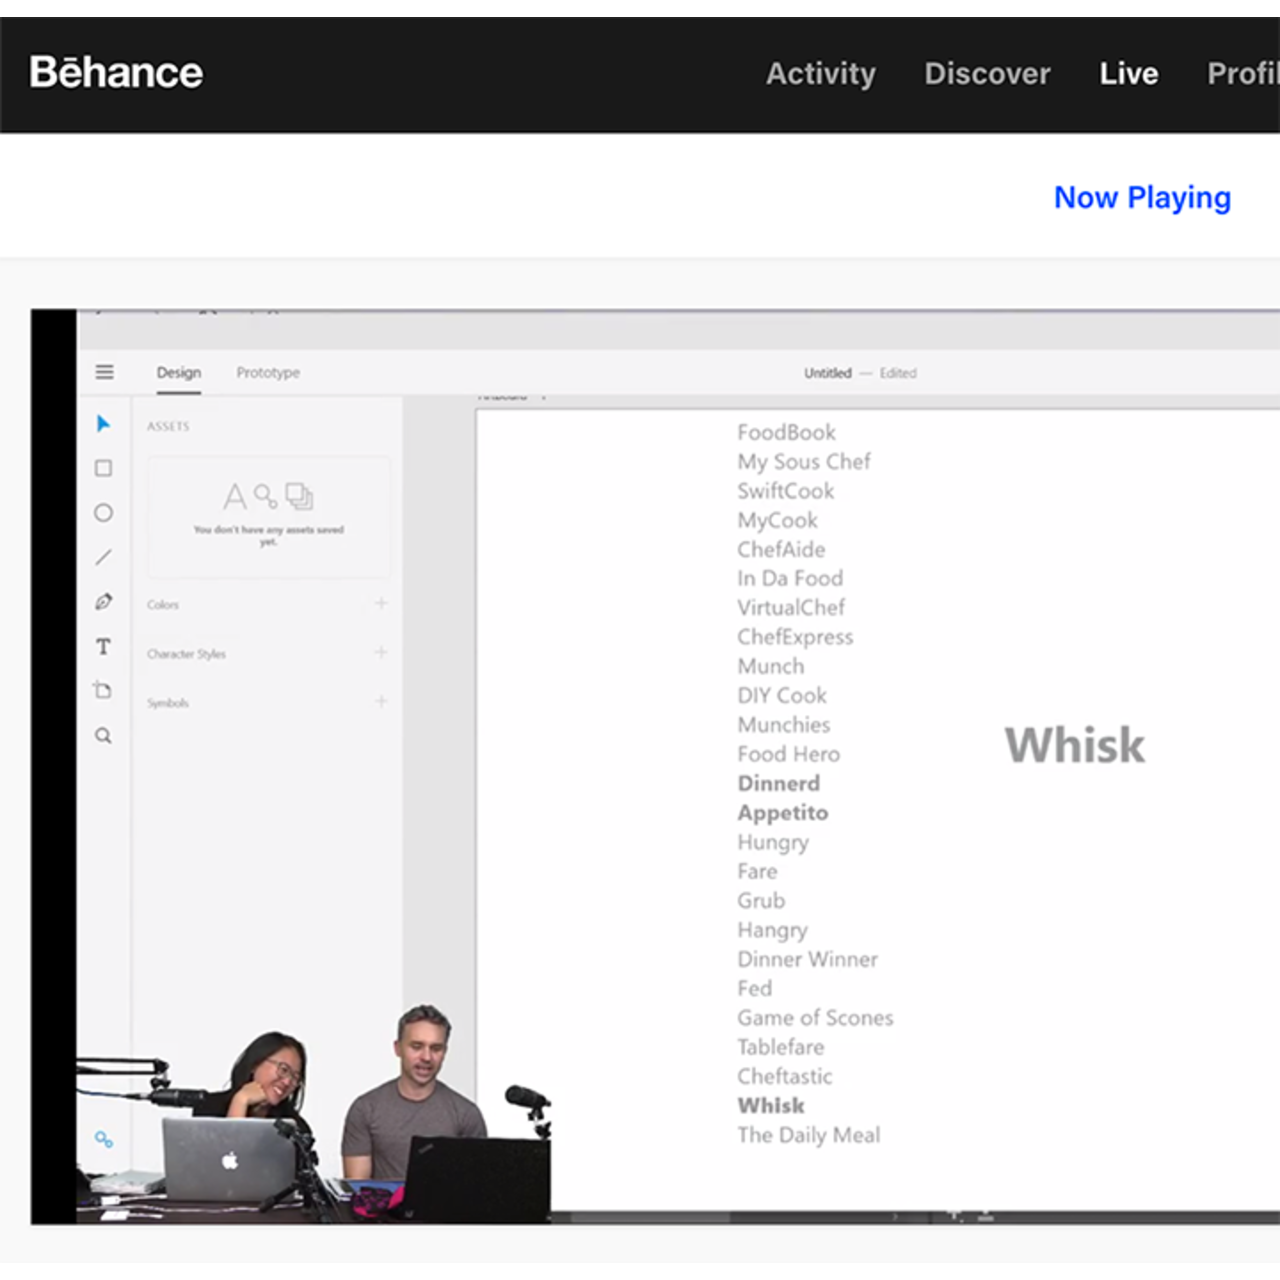Add a Character Style with plus
This screenshot has width=1280, height=1280.
click(x=381, y=652)
